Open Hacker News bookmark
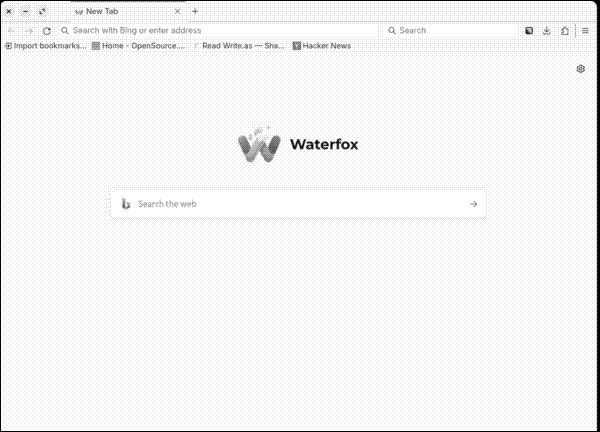The image size is (600, 432). (322, 46)
